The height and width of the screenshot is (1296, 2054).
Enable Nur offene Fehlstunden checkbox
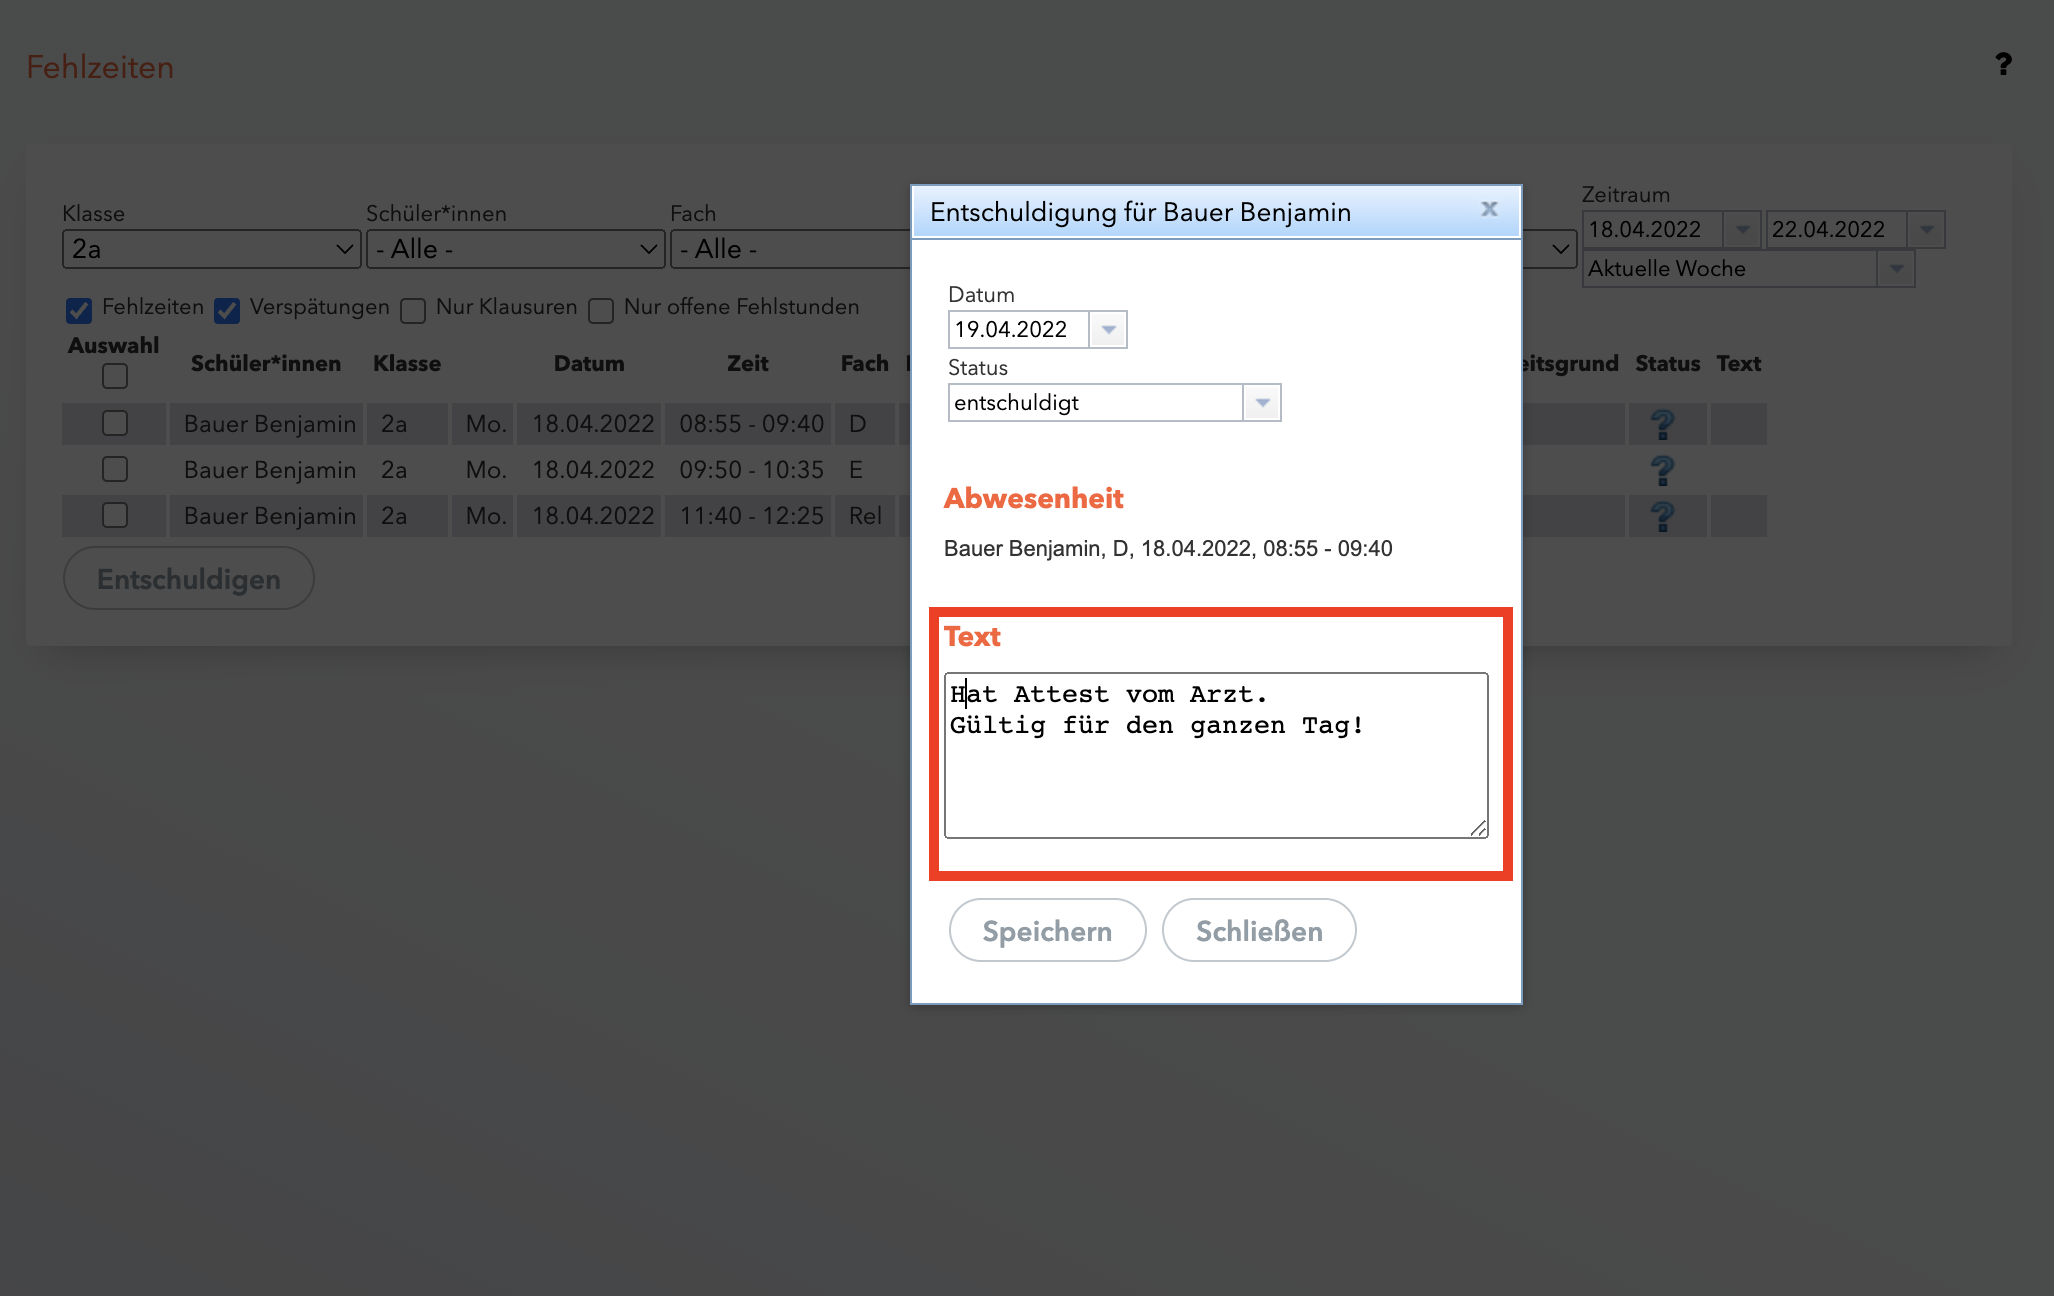click(601, 310)
